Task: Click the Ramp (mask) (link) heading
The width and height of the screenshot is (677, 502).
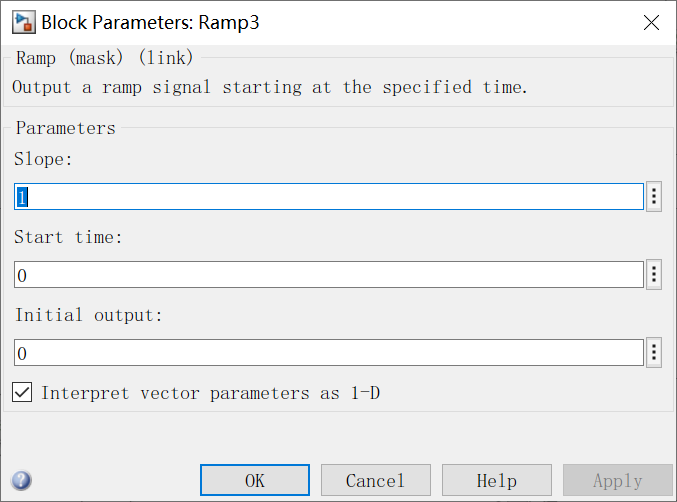Action: point(103,57)
